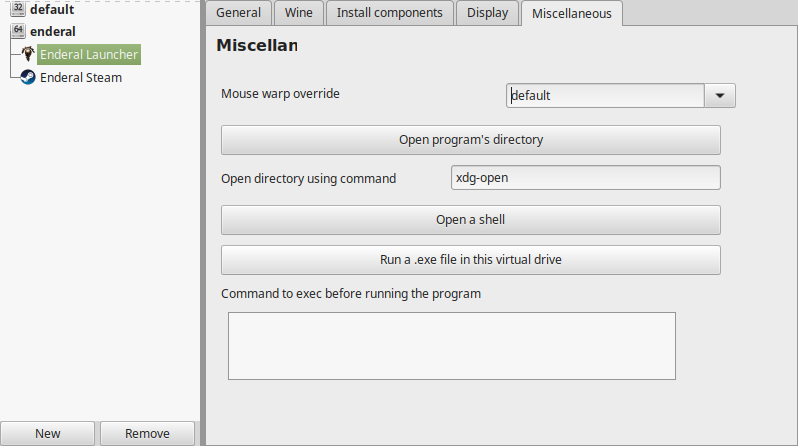Switch to the General tab

(238, 13)
